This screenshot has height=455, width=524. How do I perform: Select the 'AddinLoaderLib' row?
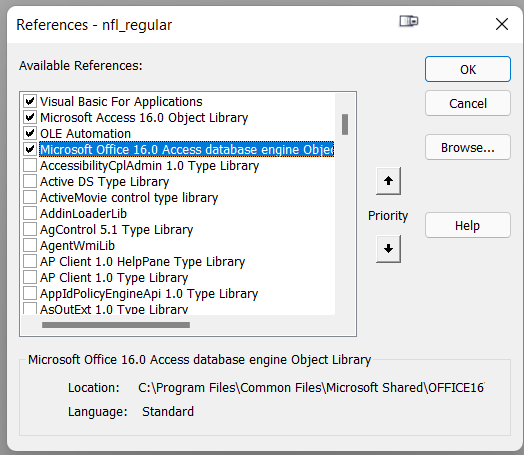click(84, 213)
